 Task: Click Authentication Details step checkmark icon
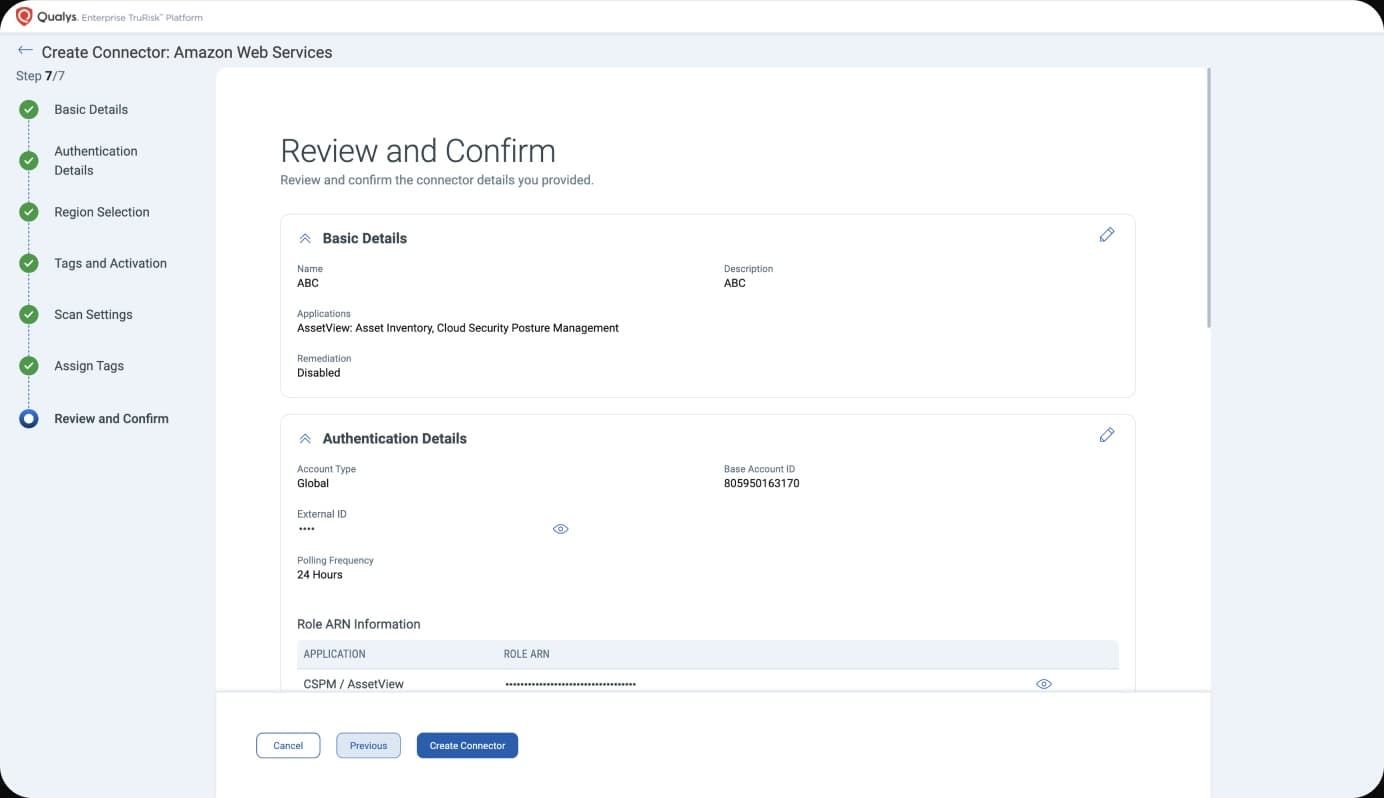click(x=29, y=160)
